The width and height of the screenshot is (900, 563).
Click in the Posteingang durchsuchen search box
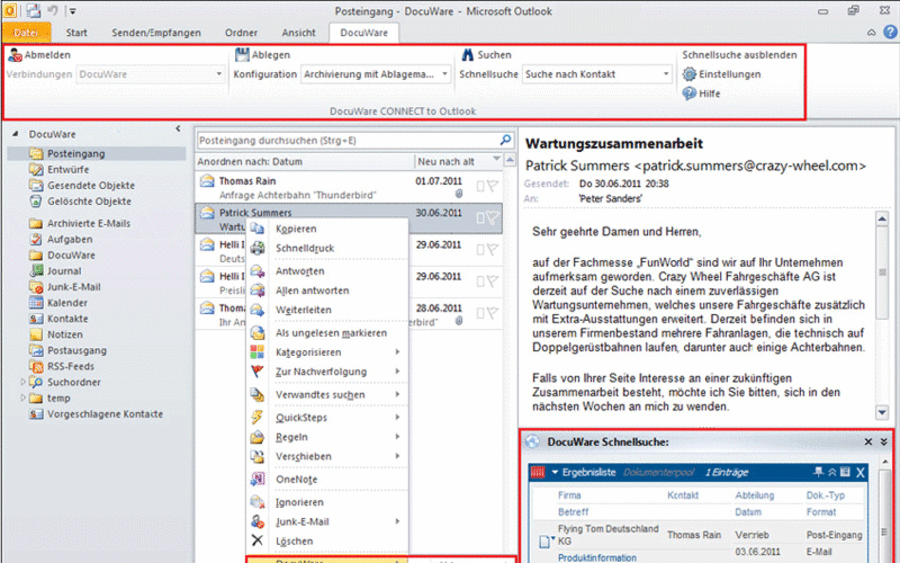(347, 140)
